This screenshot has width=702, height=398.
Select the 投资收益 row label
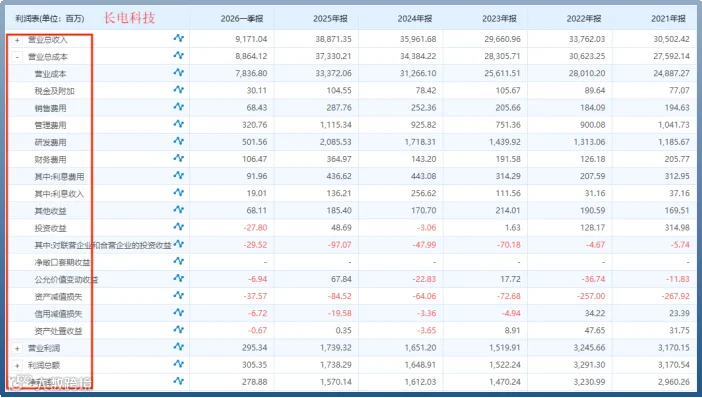pos(50,228)
